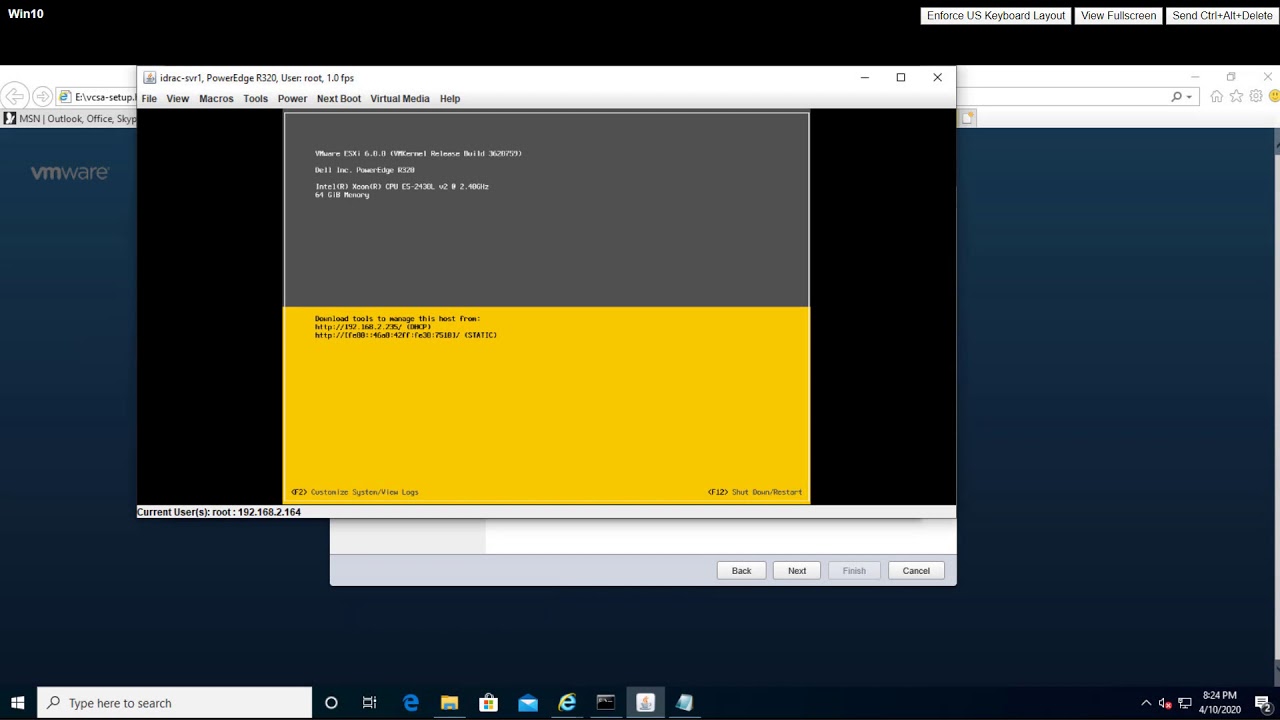Click the network tray icon

[1185, 703]
